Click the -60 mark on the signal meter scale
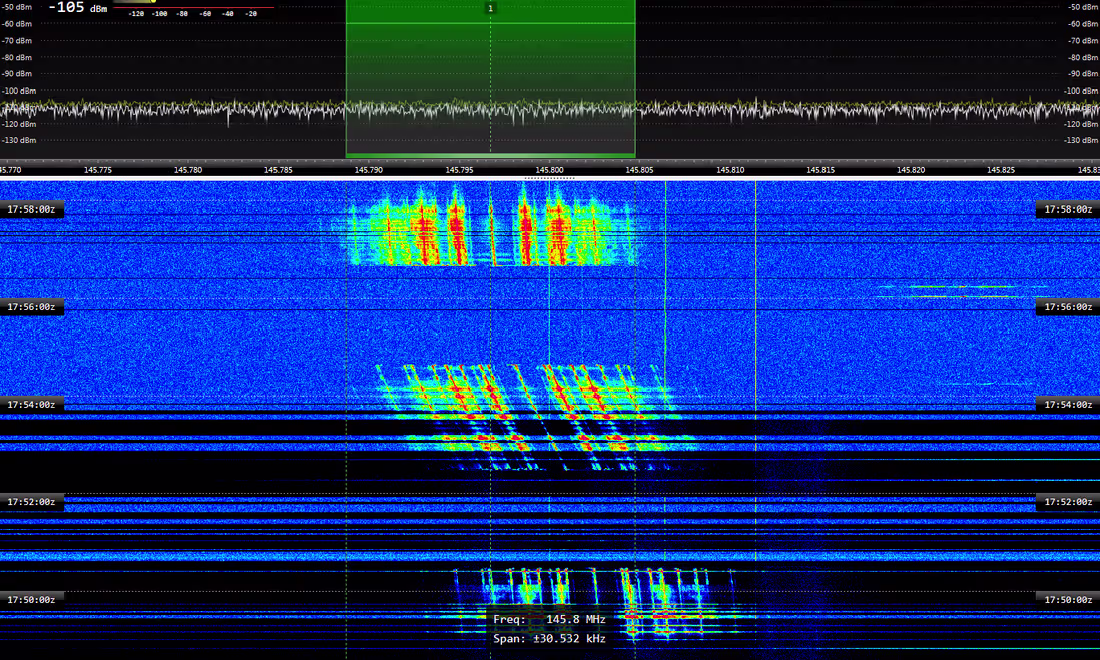Image resolution: width=1100 pixels, height=660 pixels. pos(205,13)
